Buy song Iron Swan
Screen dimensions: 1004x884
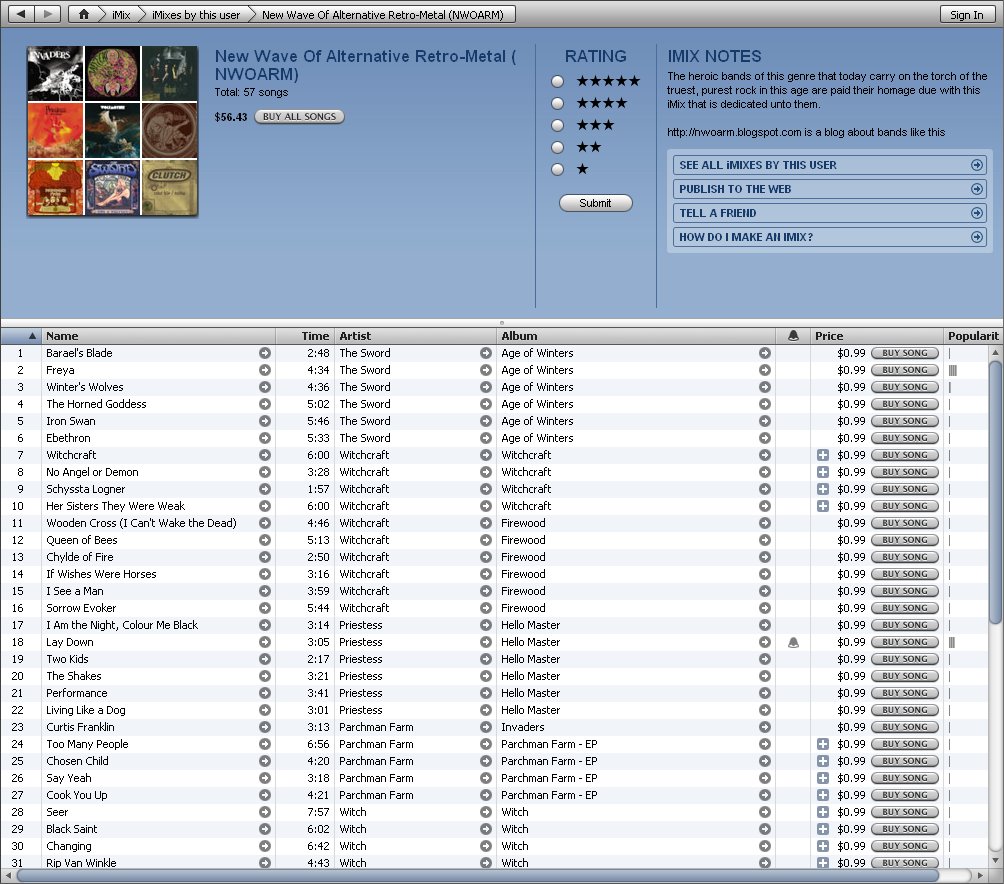point(905,421)
